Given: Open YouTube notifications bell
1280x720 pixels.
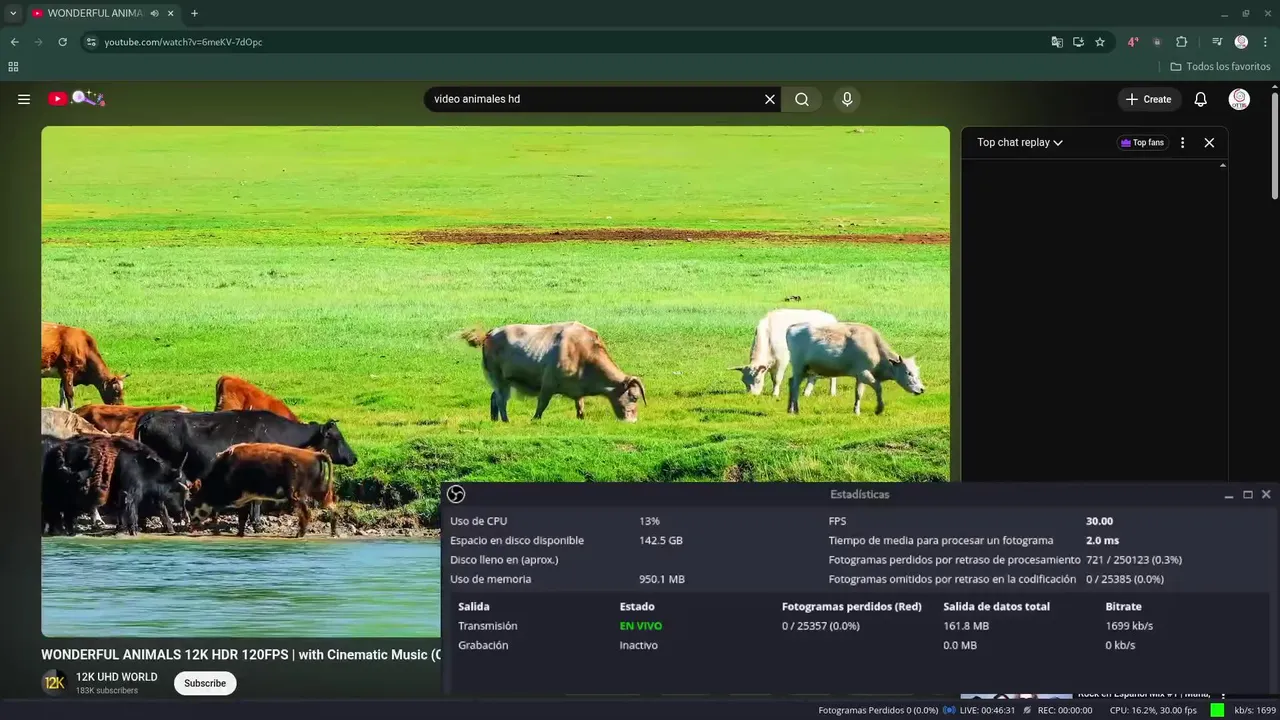Looking at the screenshot, I should pyautogui.click(x=1201, y=99).
